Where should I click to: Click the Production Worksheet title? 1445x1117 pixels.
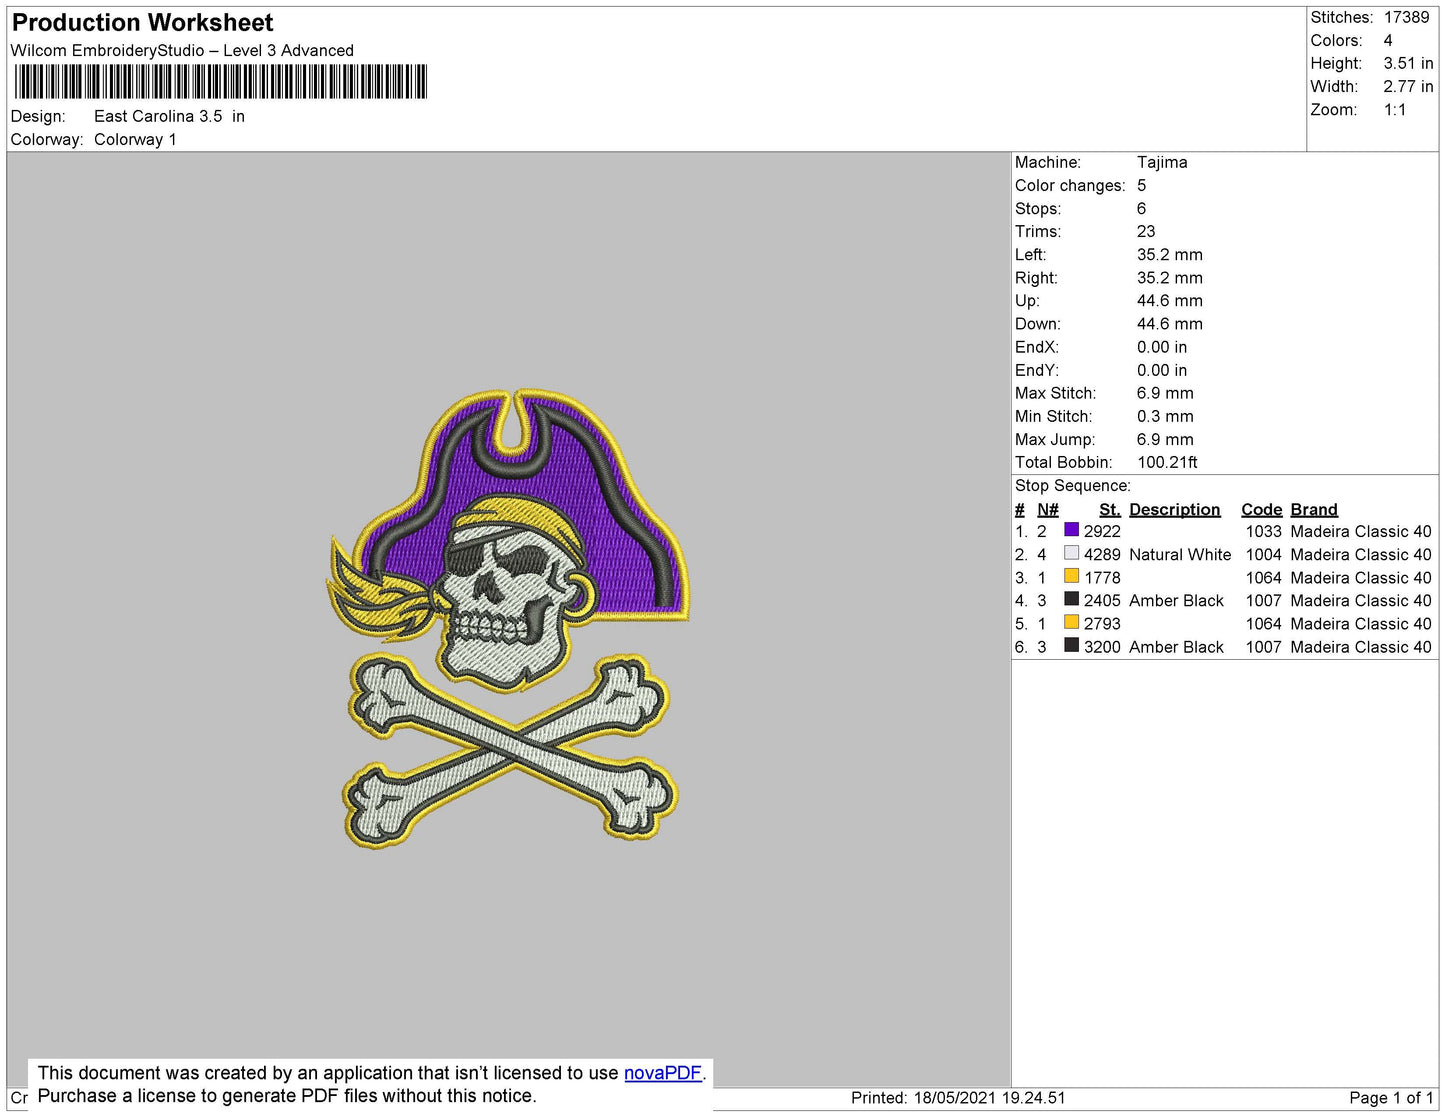(142, 23)
